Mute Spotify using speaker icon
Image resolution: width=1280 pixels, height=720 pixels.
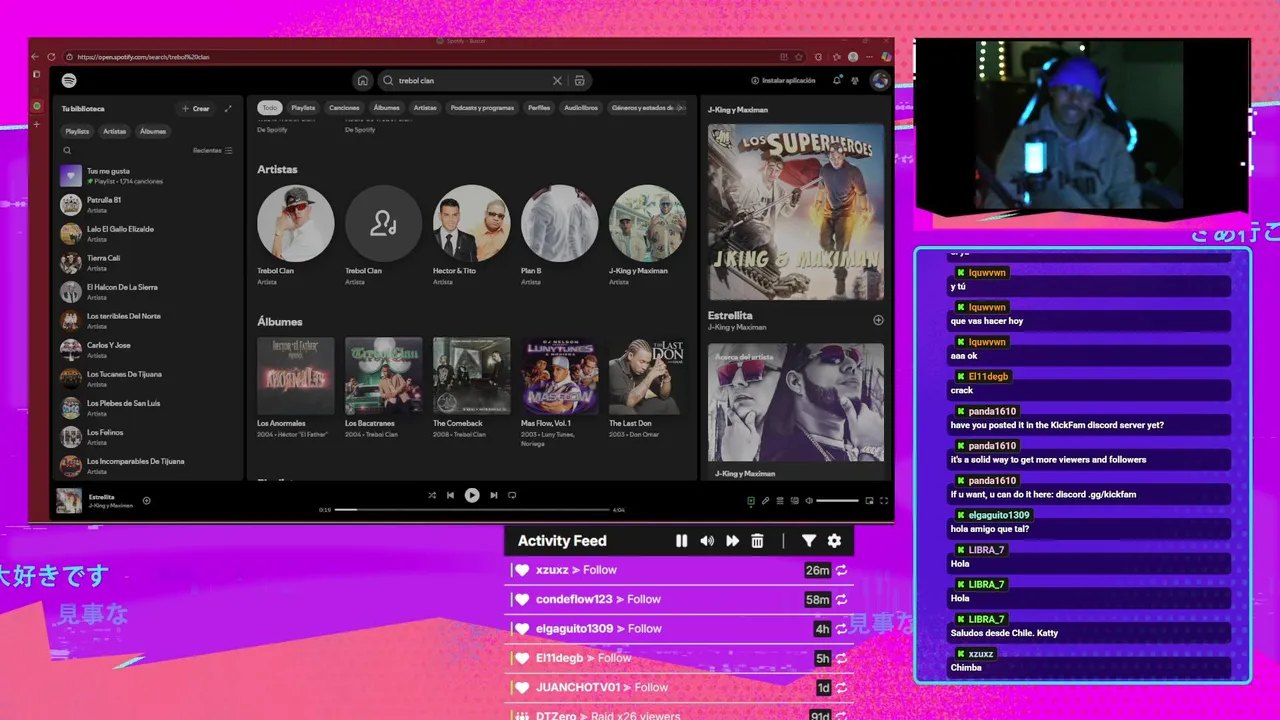tap(809, 500)
